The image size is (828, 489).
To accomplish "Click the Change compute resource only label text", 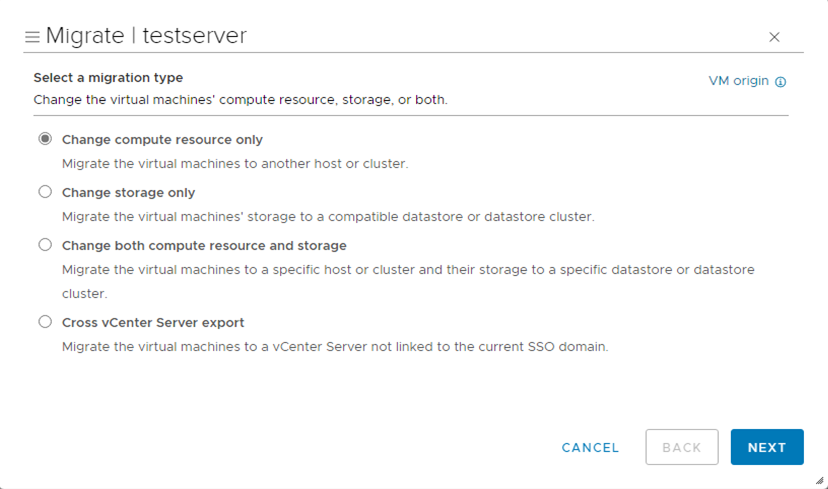I will pyautogui.click(x=162, y=140).
